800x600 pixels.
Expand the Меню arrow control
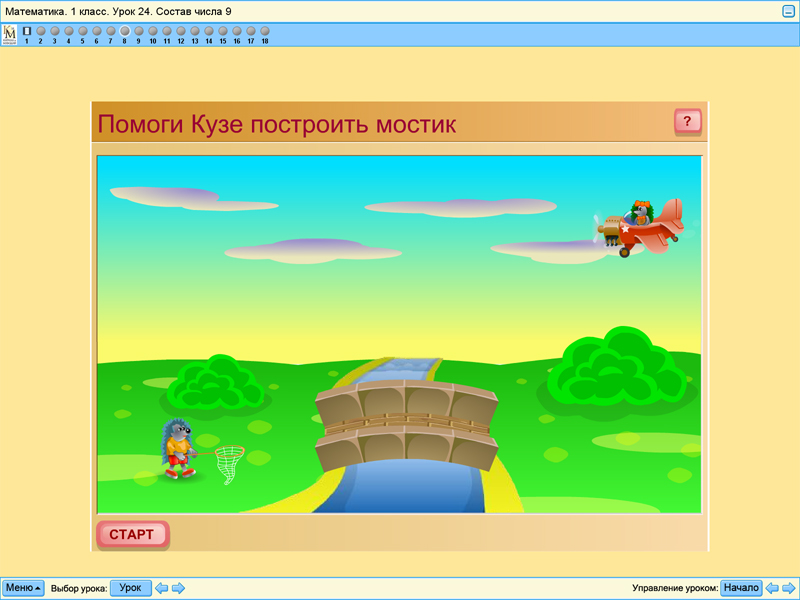point(38,588)
